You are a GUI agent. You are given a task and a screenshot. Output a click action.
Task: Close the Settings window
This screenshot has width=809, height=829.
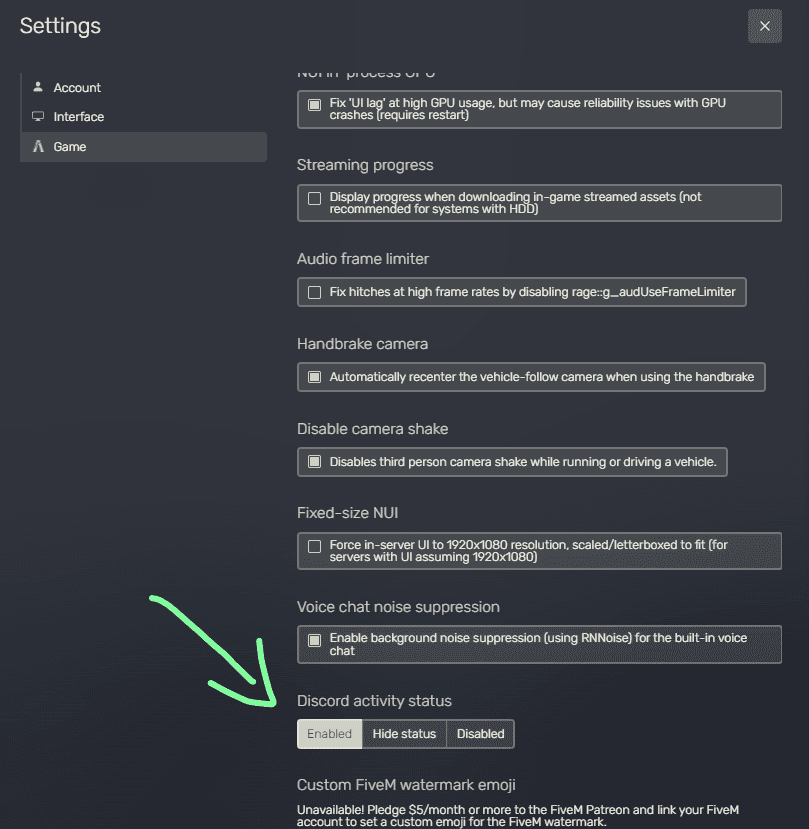pos(764,26)
